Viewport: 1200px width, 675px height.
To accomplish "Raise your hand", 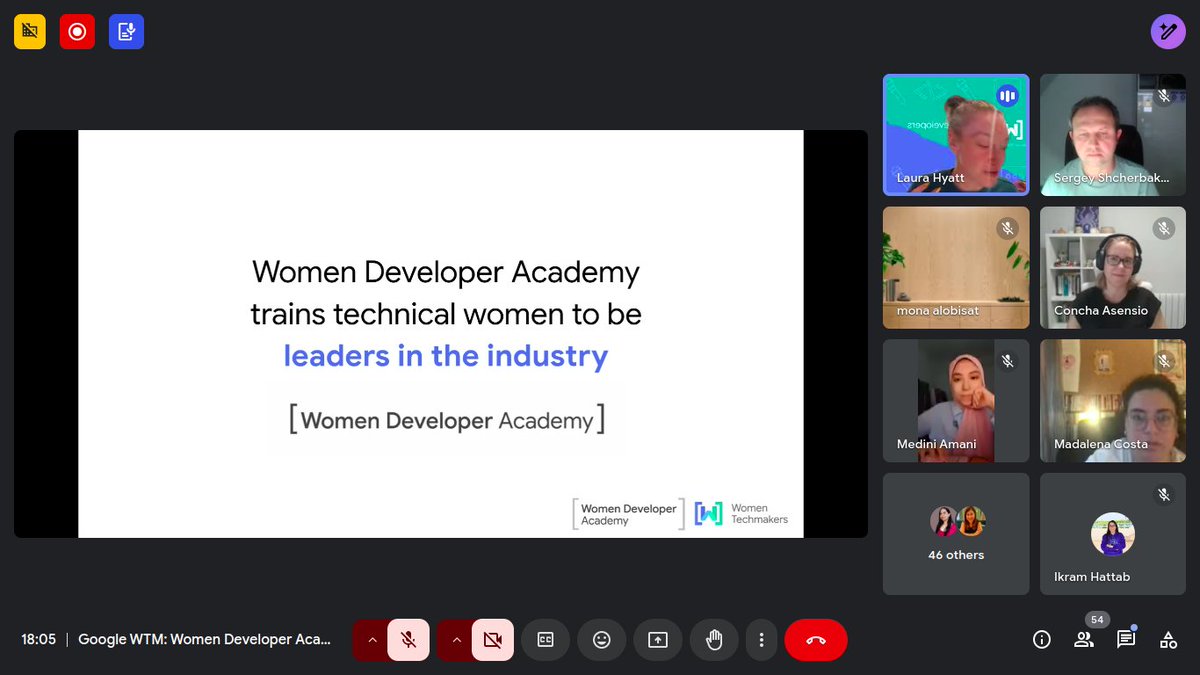I will coord(714,640).
